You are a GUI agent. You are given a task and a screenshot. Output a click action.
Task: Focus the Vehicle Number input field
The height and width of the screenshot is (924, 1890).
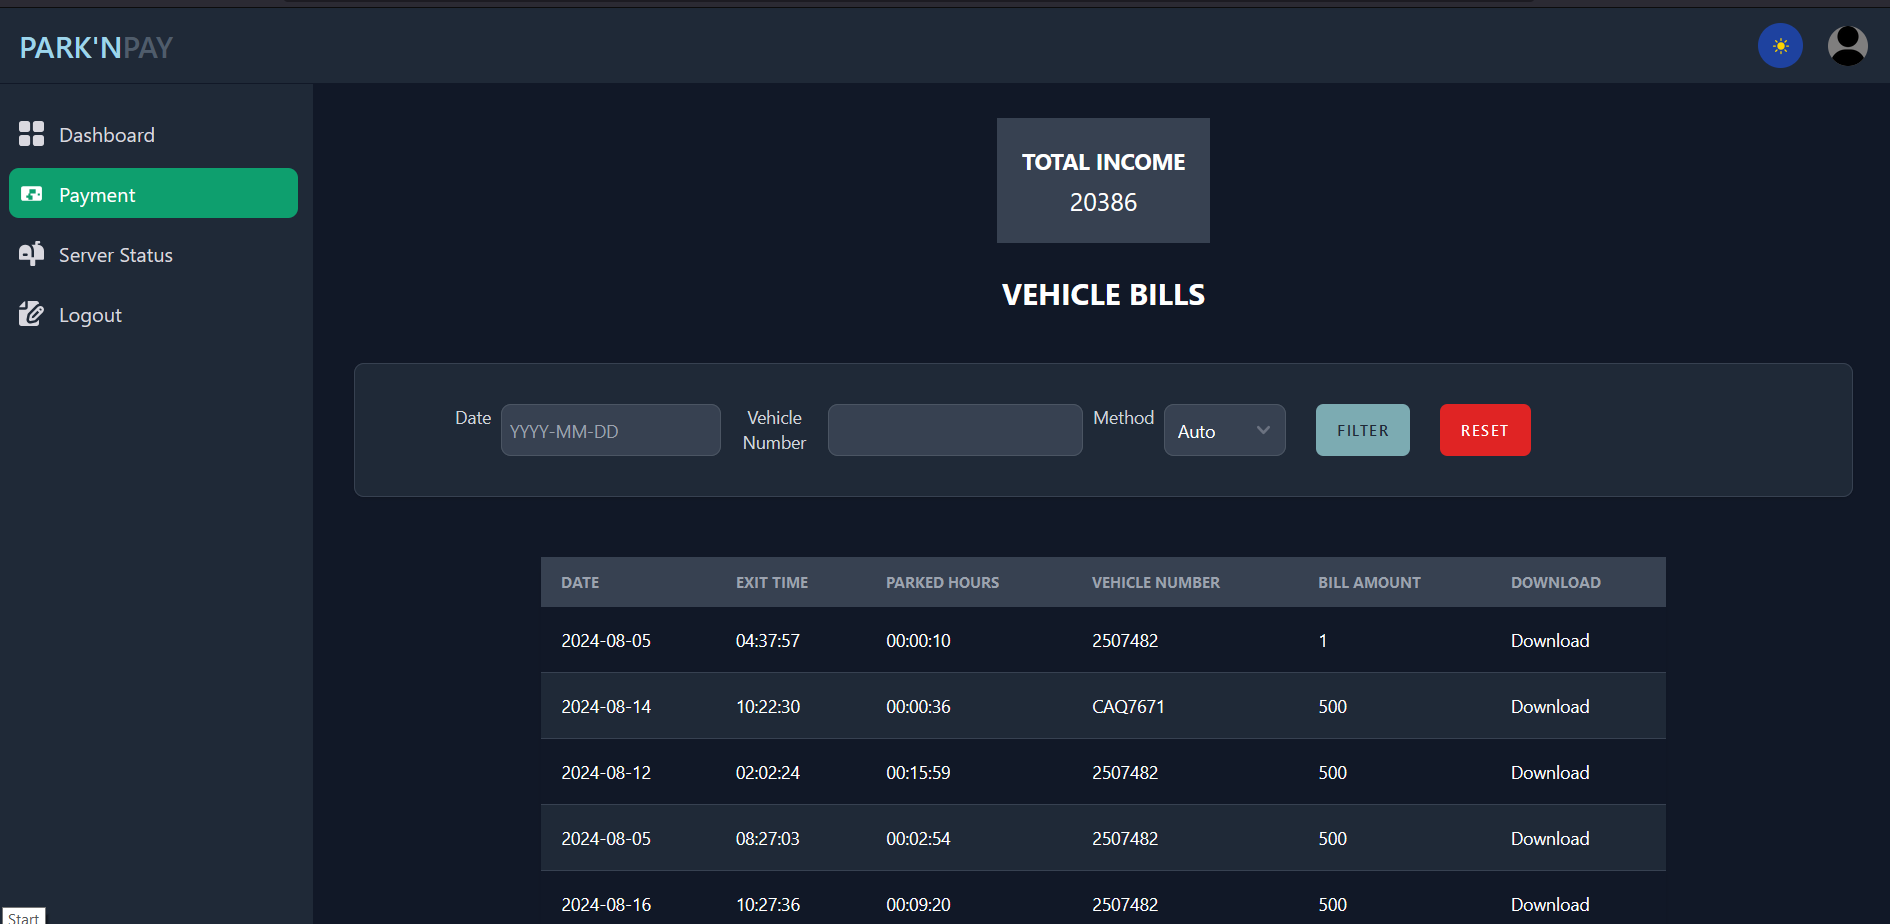(x=955, y=430)
